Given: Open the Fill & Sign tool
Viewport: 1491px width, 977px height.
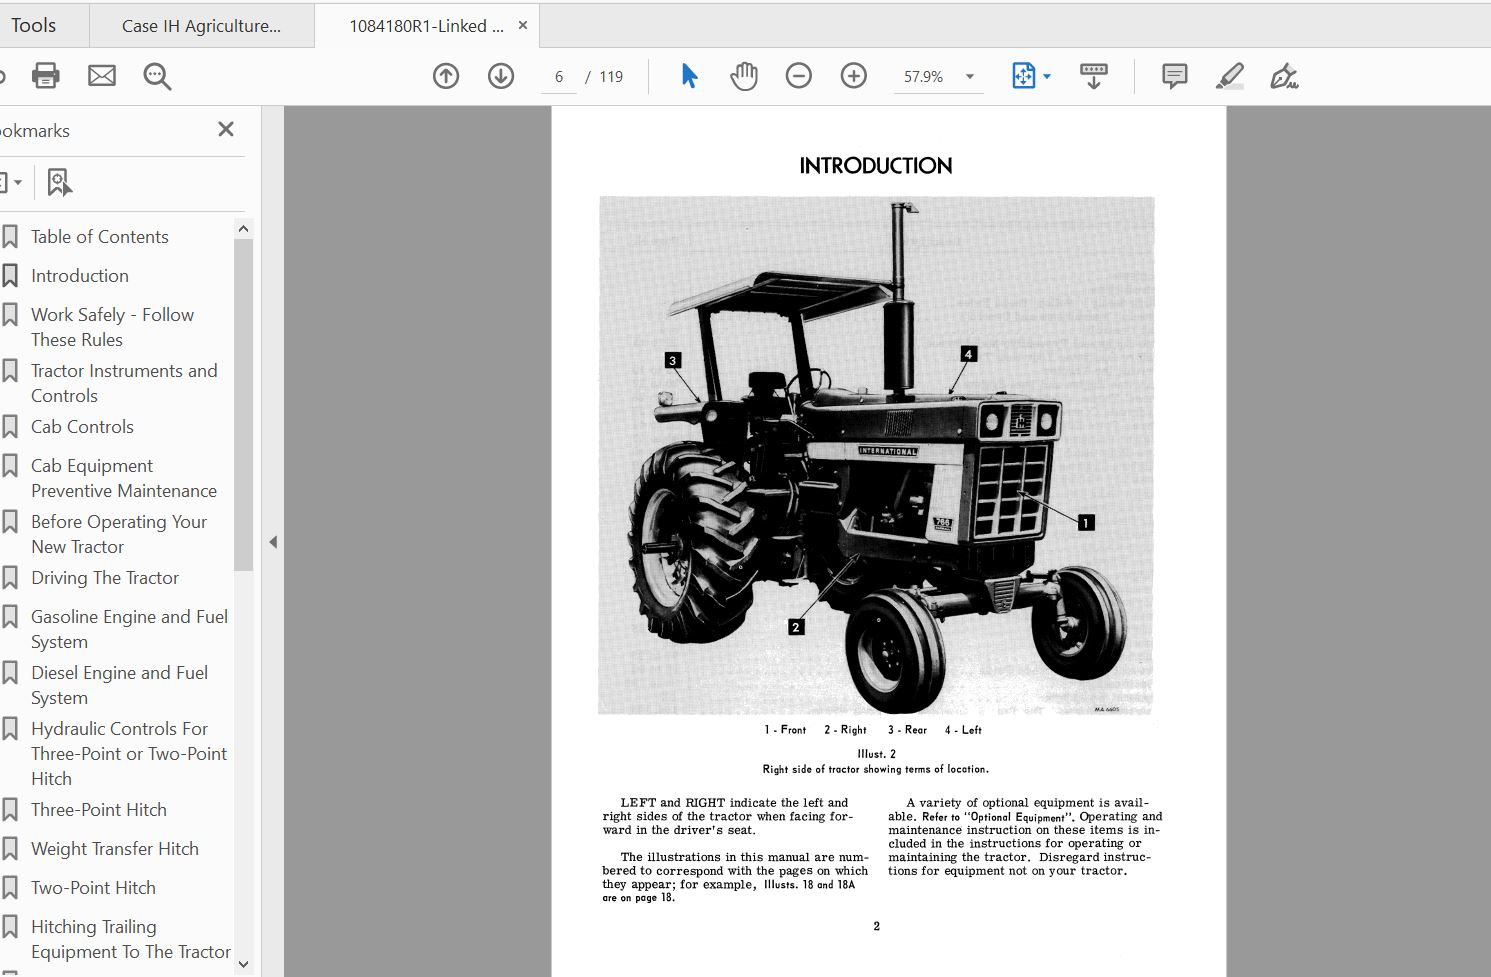Looking at the screenshot, I should 1285,75.
